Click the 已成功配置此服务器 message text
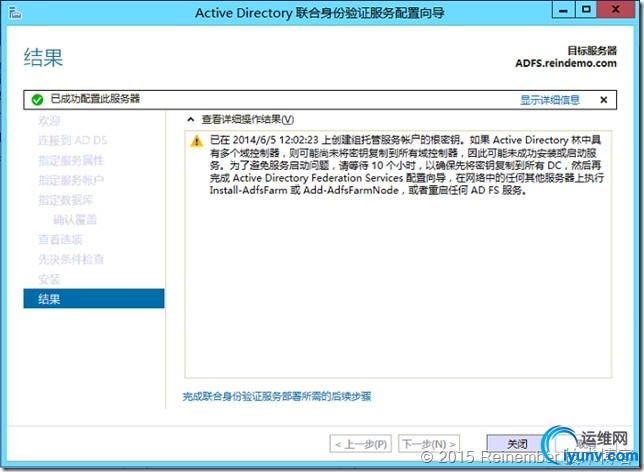 click(95, 99)
